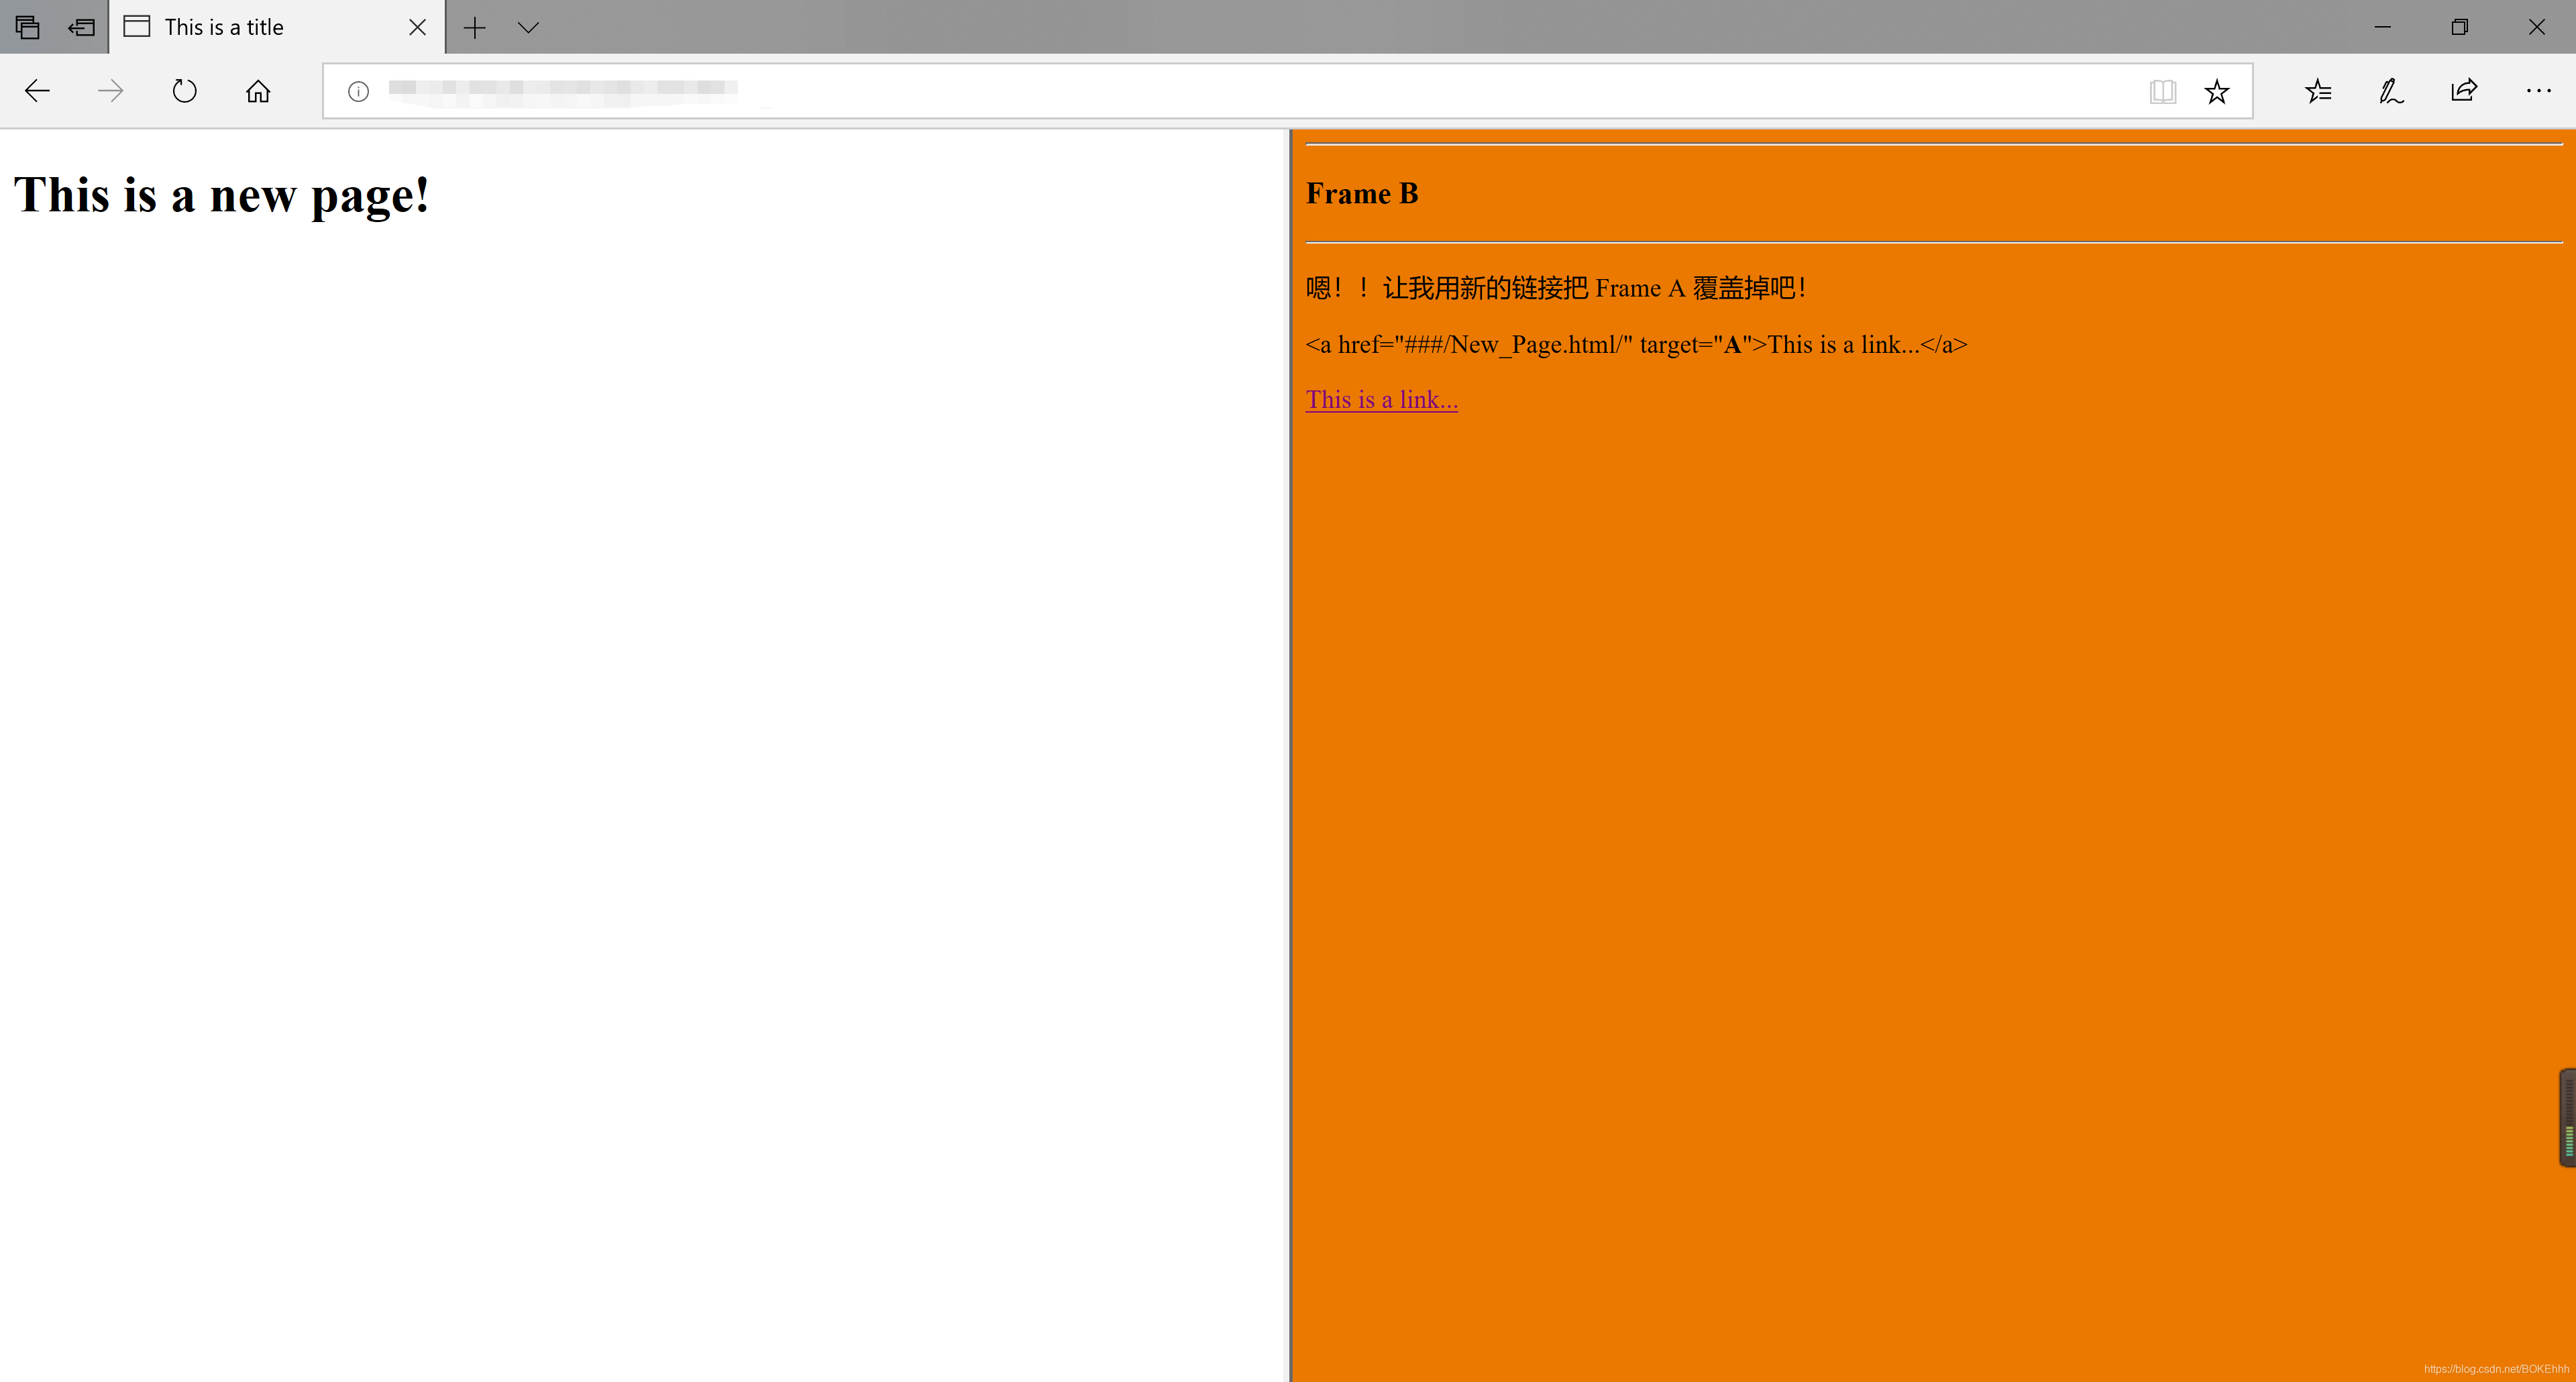Show tabs you've set aside

click(x=27, y=27)
